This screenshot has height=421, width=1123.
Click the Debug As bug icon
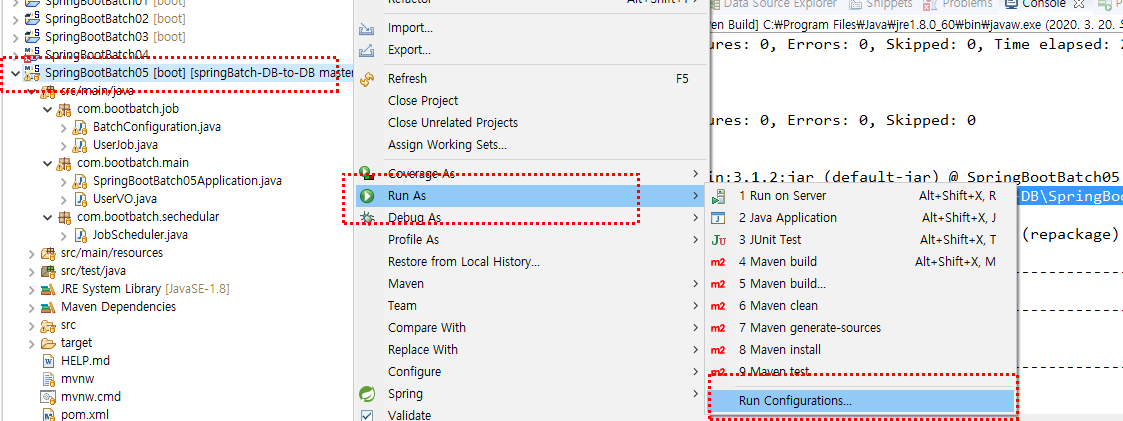(367, 218)
